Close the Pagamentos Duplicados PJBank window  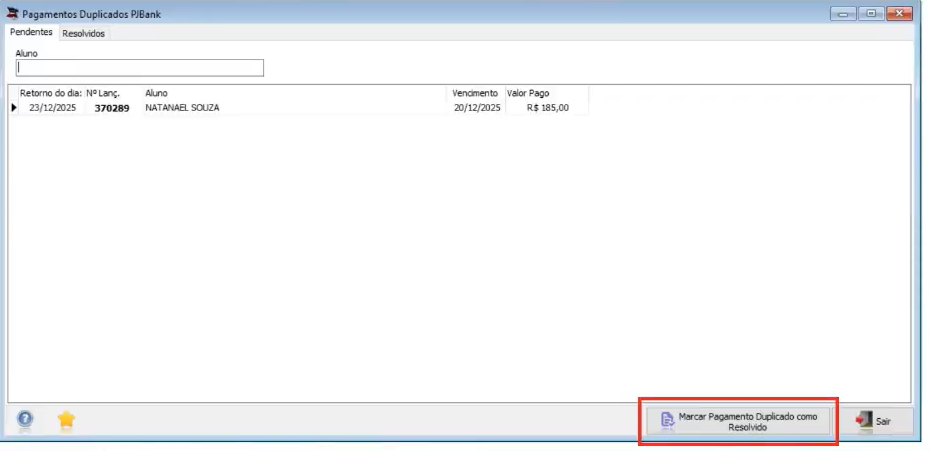[899, 13]
